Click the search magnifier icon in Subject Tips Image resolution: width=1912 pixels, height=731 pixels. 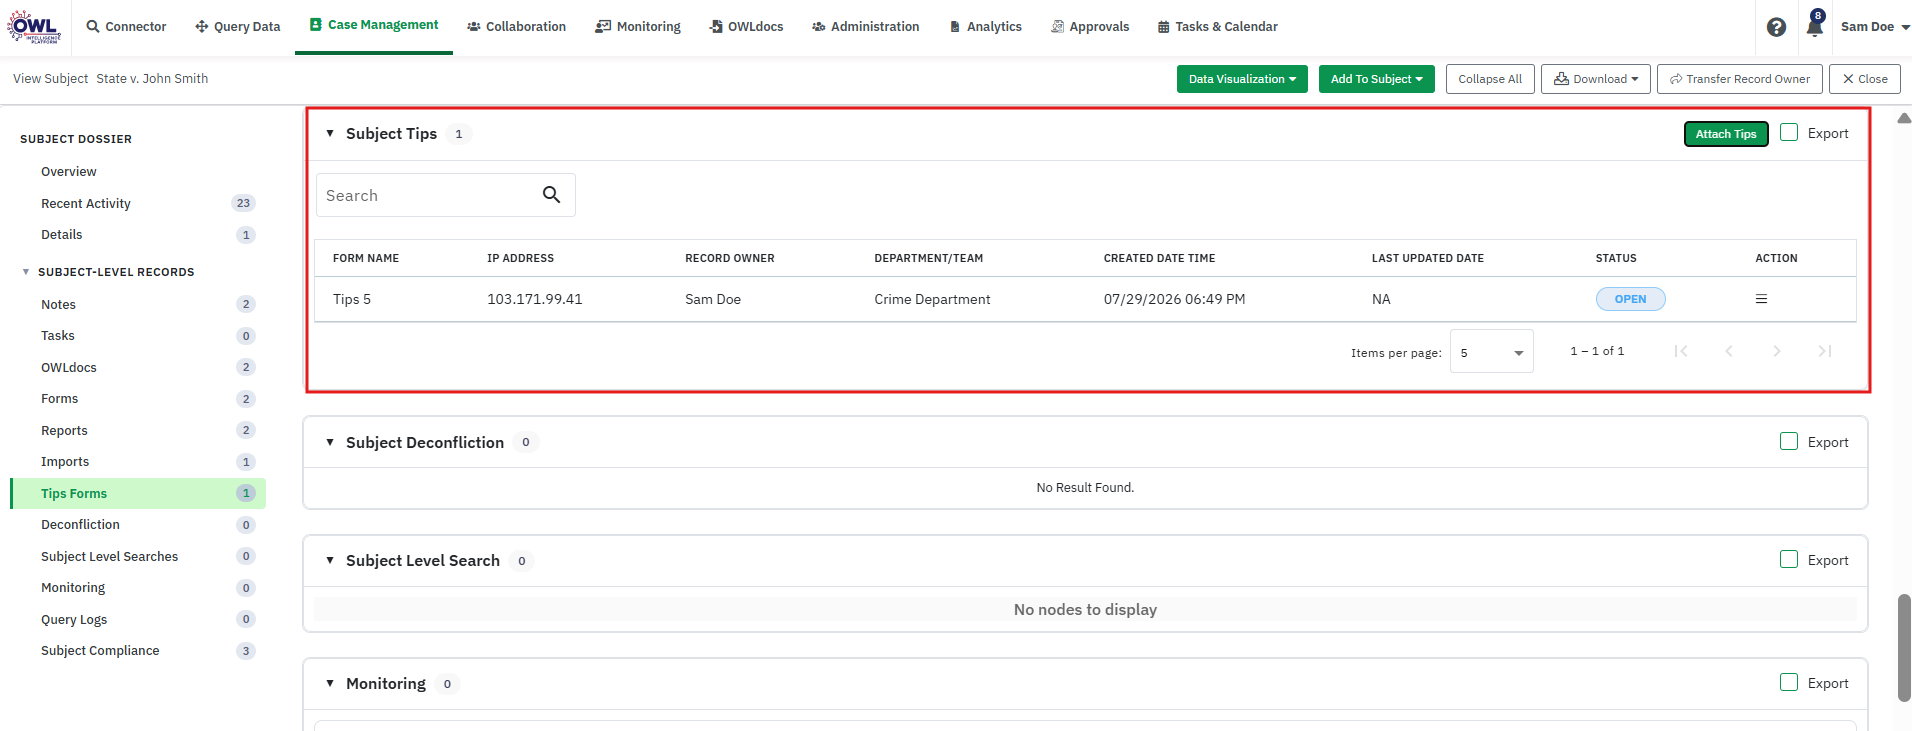[x=551, y=195]
